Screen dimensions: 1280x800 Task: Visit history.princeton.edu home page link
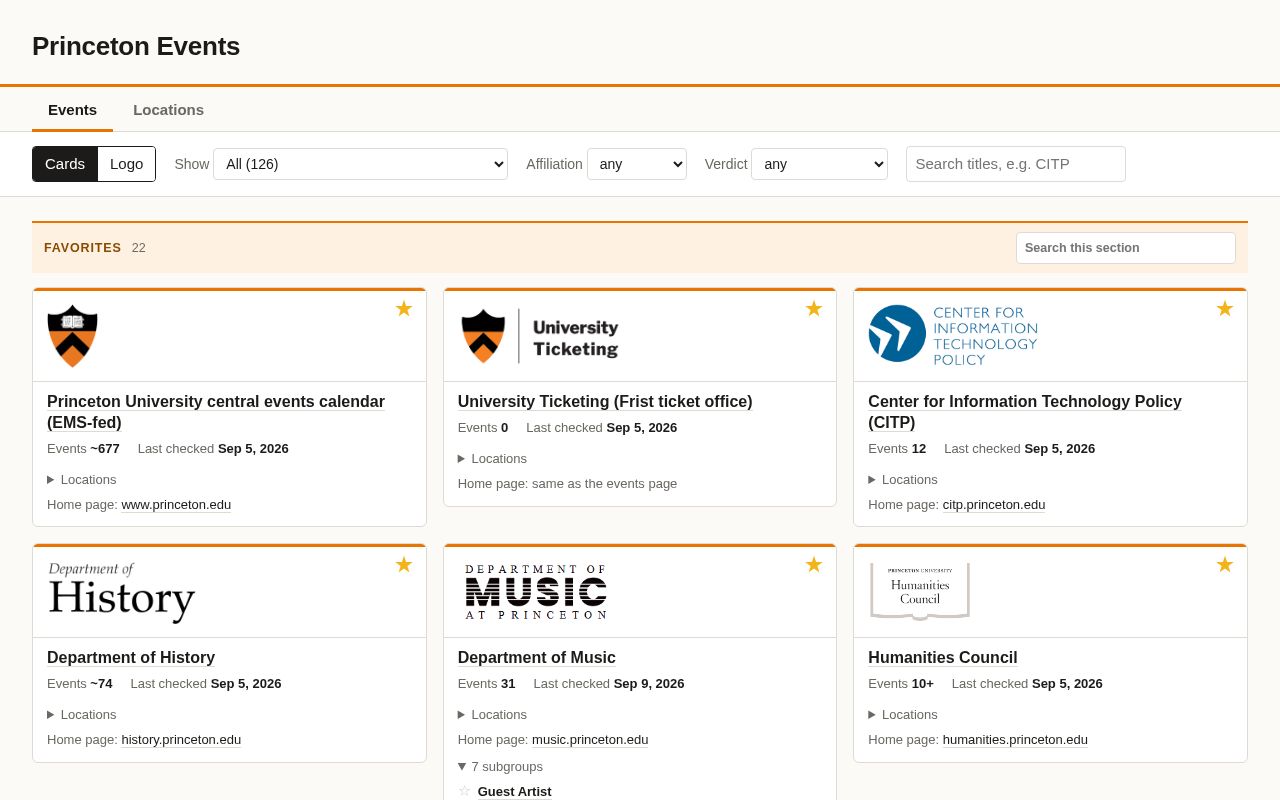tap(181, 740)
